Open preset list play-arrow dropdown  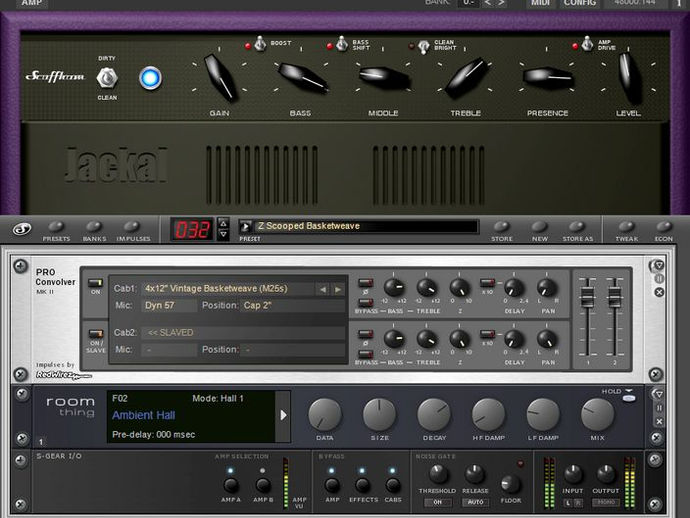(246, 226)
